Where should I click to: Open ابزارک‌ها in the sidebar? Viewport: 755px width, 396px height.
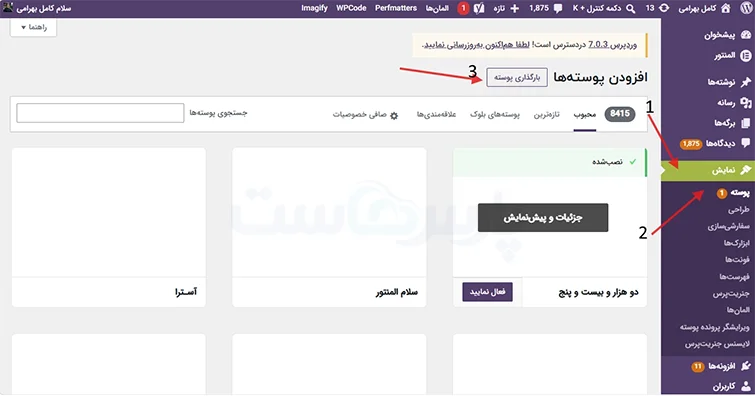(737, 243)
